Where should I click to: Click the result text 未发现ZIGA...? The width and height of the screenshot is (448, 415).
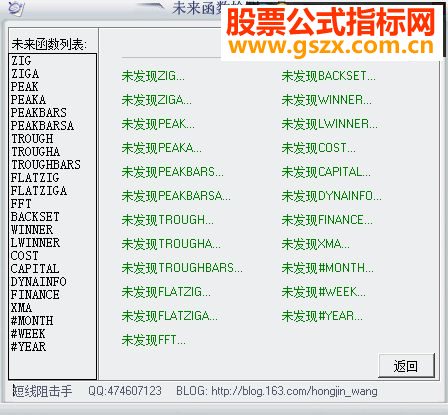pos(157,100)
